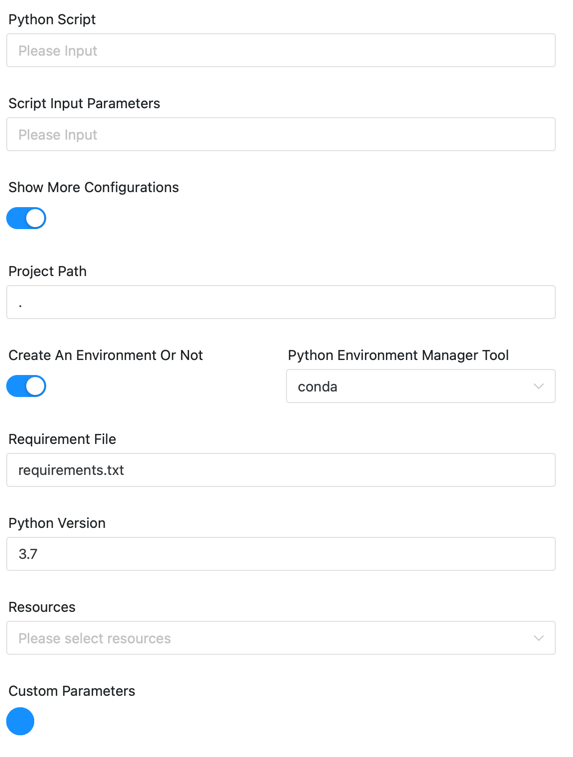The height and width of the screenshot is (757, 573).
Task: Click the Python Version label text
Action: pos(57,523)
